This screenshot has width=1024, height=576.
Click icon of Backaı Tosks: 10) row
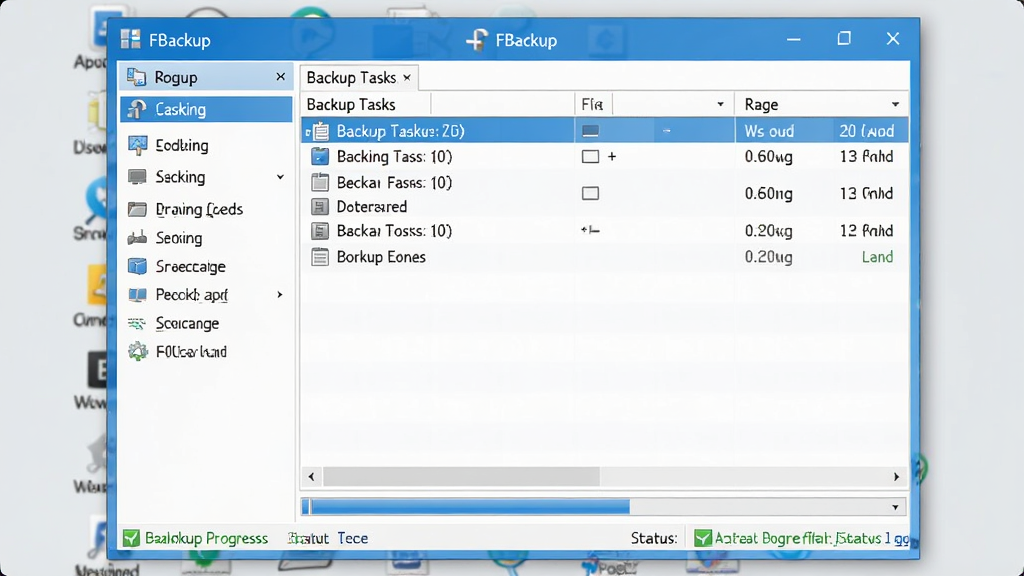point(320,231)
